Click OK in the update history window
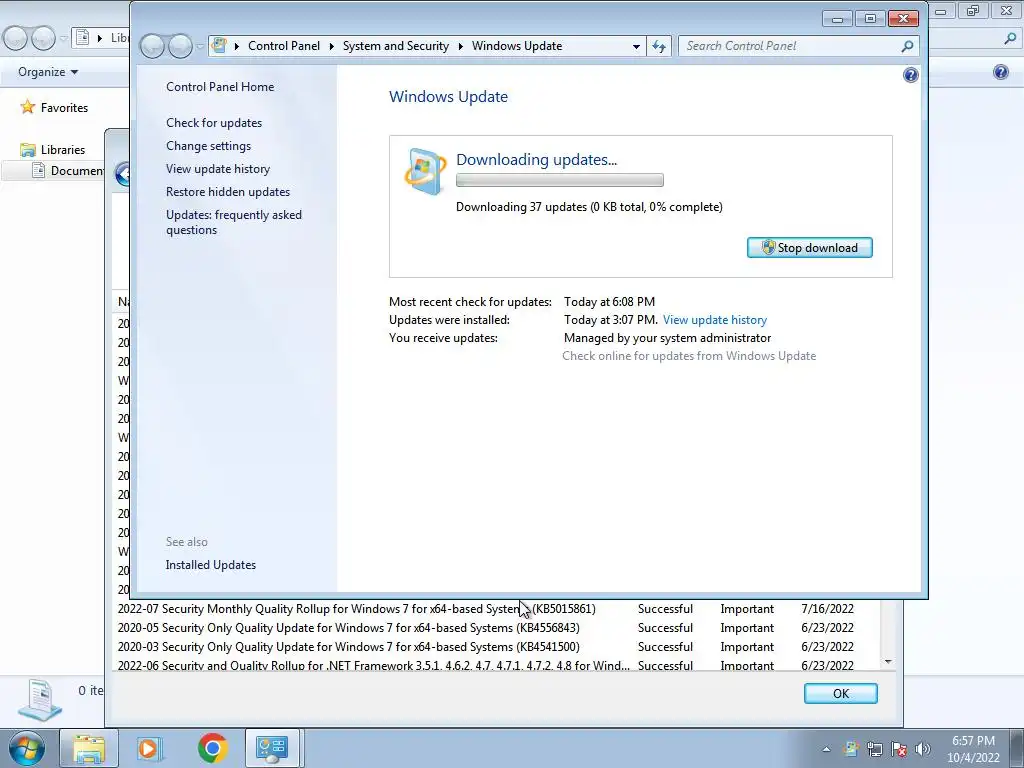Viewport: 1024px width, 768px height. pyautogui.click(x=840, y=694)
